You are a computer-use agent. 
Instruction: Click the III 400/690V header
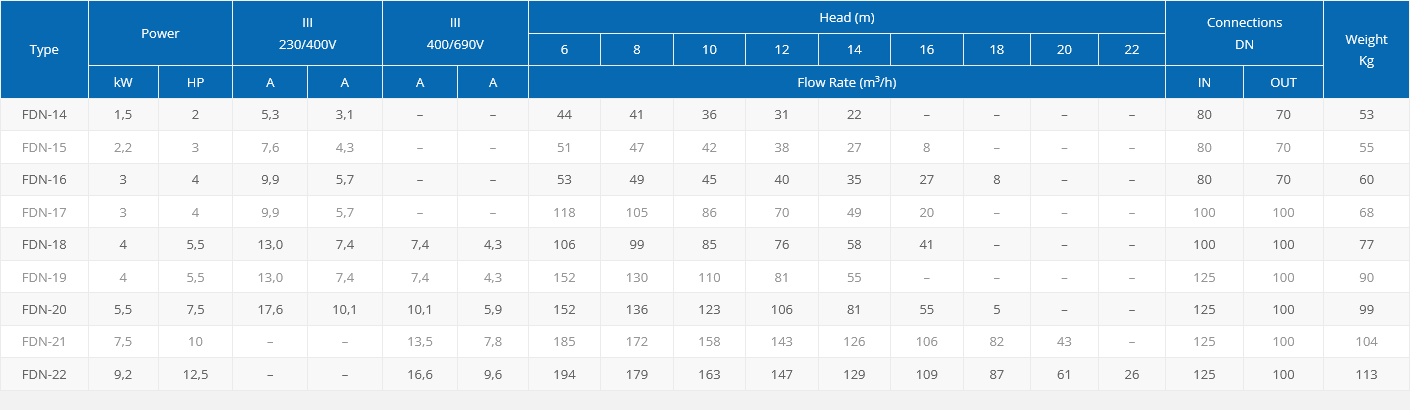[x=455, y=34]
